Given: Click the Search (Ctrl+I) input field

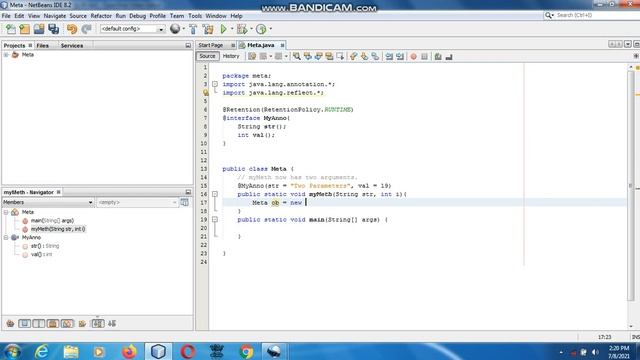Looking at the screenshot, I should tap(595, 15).
